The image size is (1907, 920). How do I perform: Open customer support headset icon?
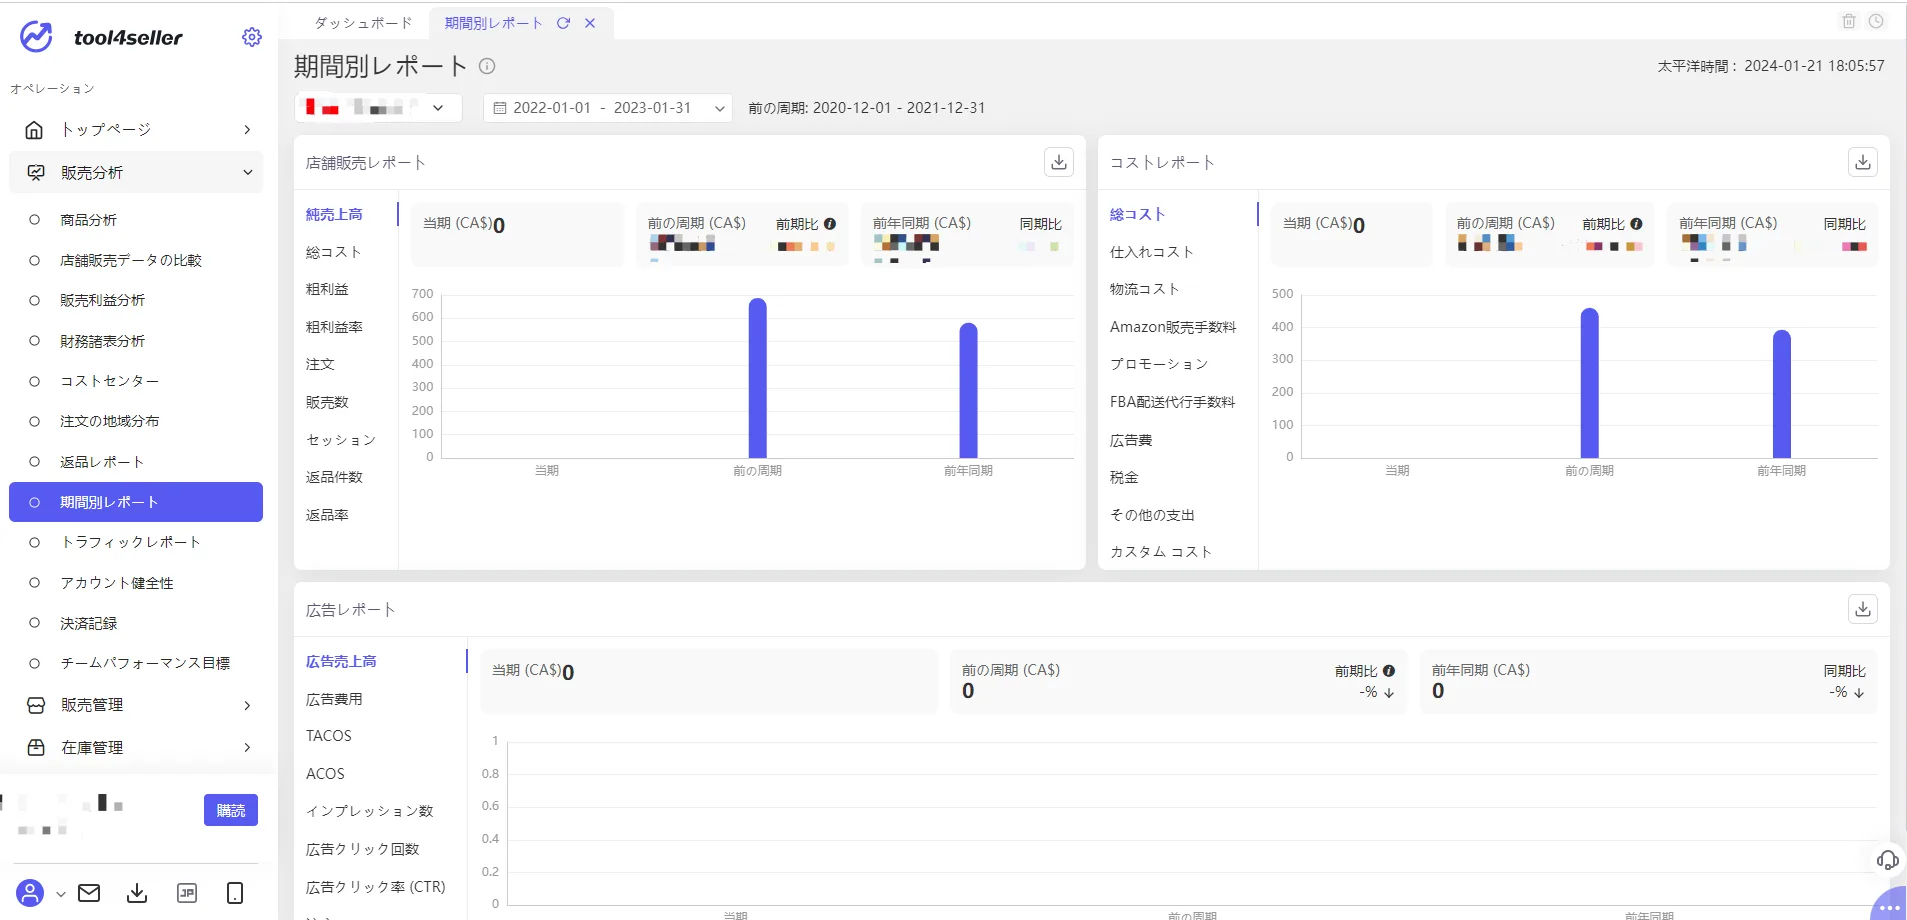click(1887, 860)
